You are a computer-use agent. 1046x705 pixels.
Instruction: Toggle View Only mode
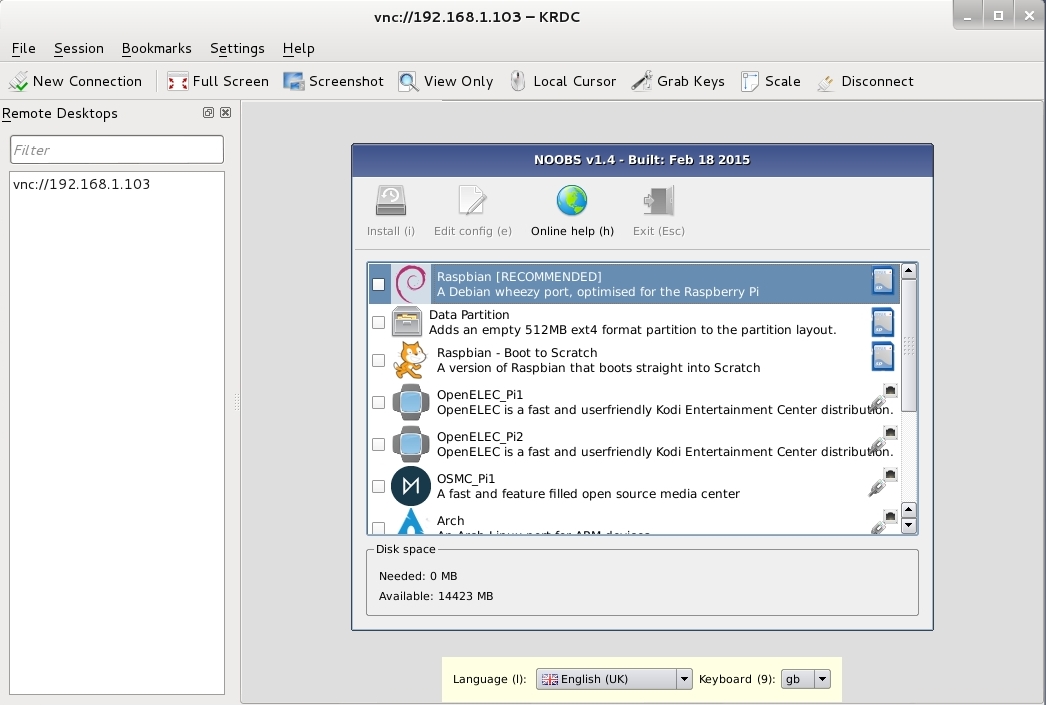click(x=446, y=81)
